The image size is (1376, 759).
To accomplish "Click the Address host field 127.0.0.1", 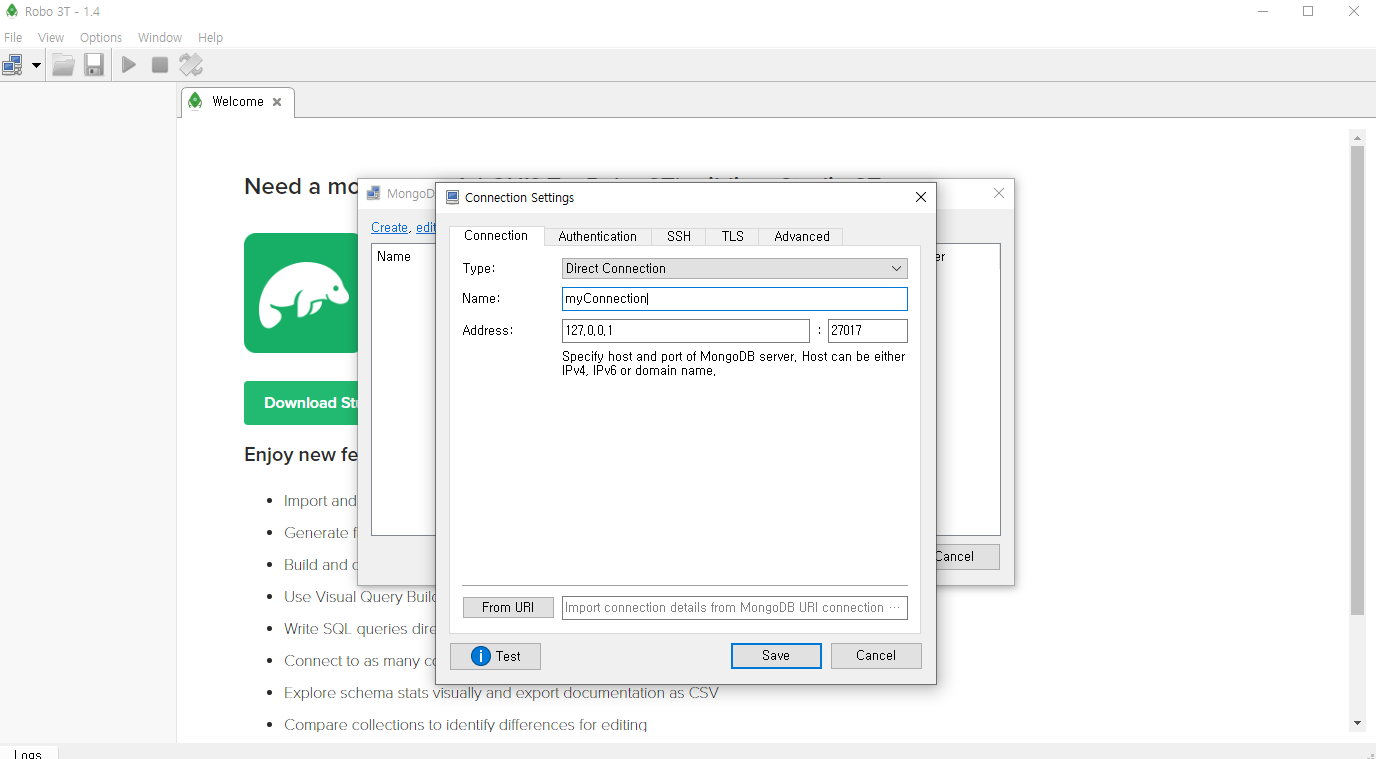I will [x=686, y=331].
